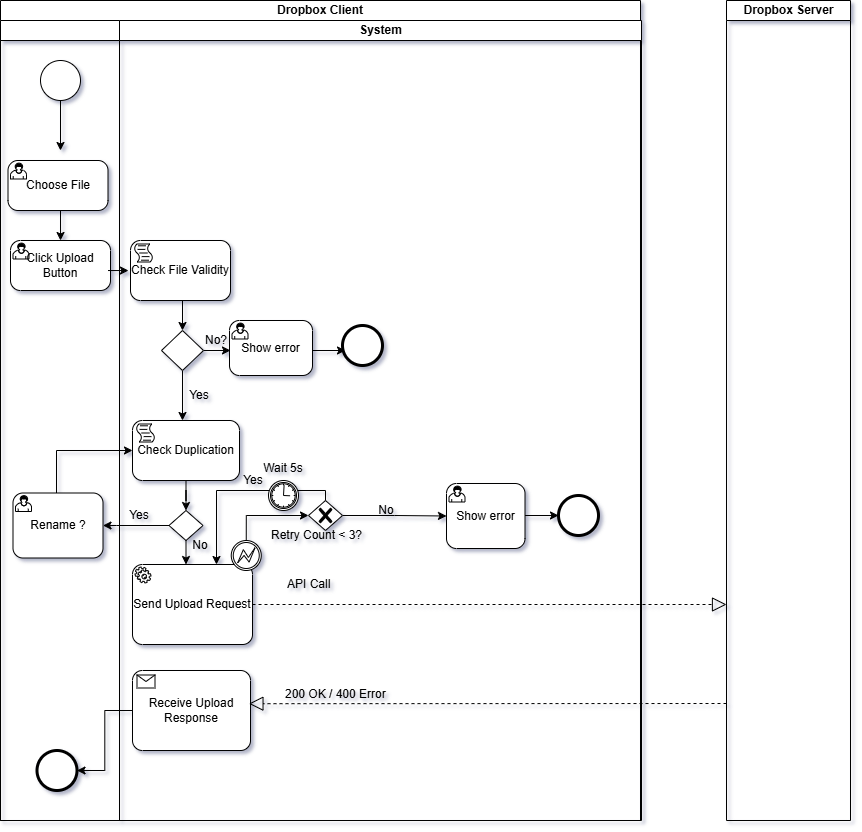Select the gateway diamond below Check File Validity
This screenshot has width=862, height=832.
(183, 349)
